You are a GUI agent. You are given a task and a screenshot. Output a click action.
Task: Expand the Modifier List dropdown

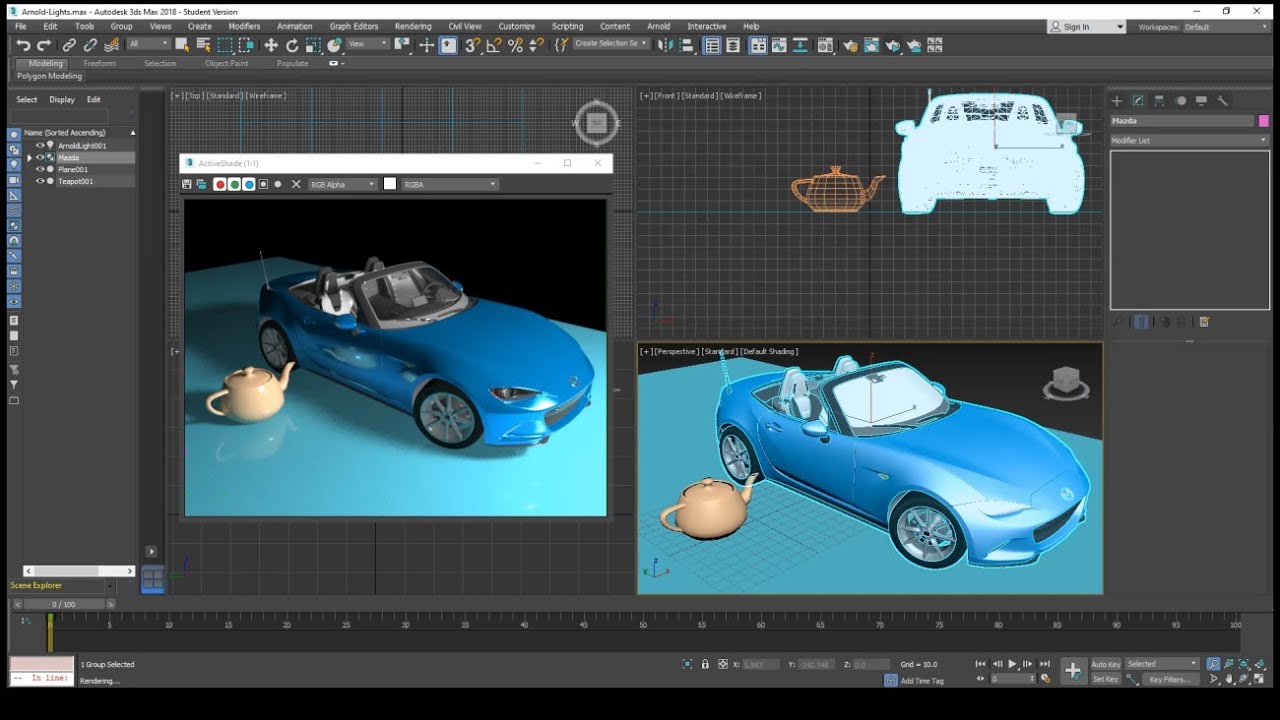[1189, 141]
